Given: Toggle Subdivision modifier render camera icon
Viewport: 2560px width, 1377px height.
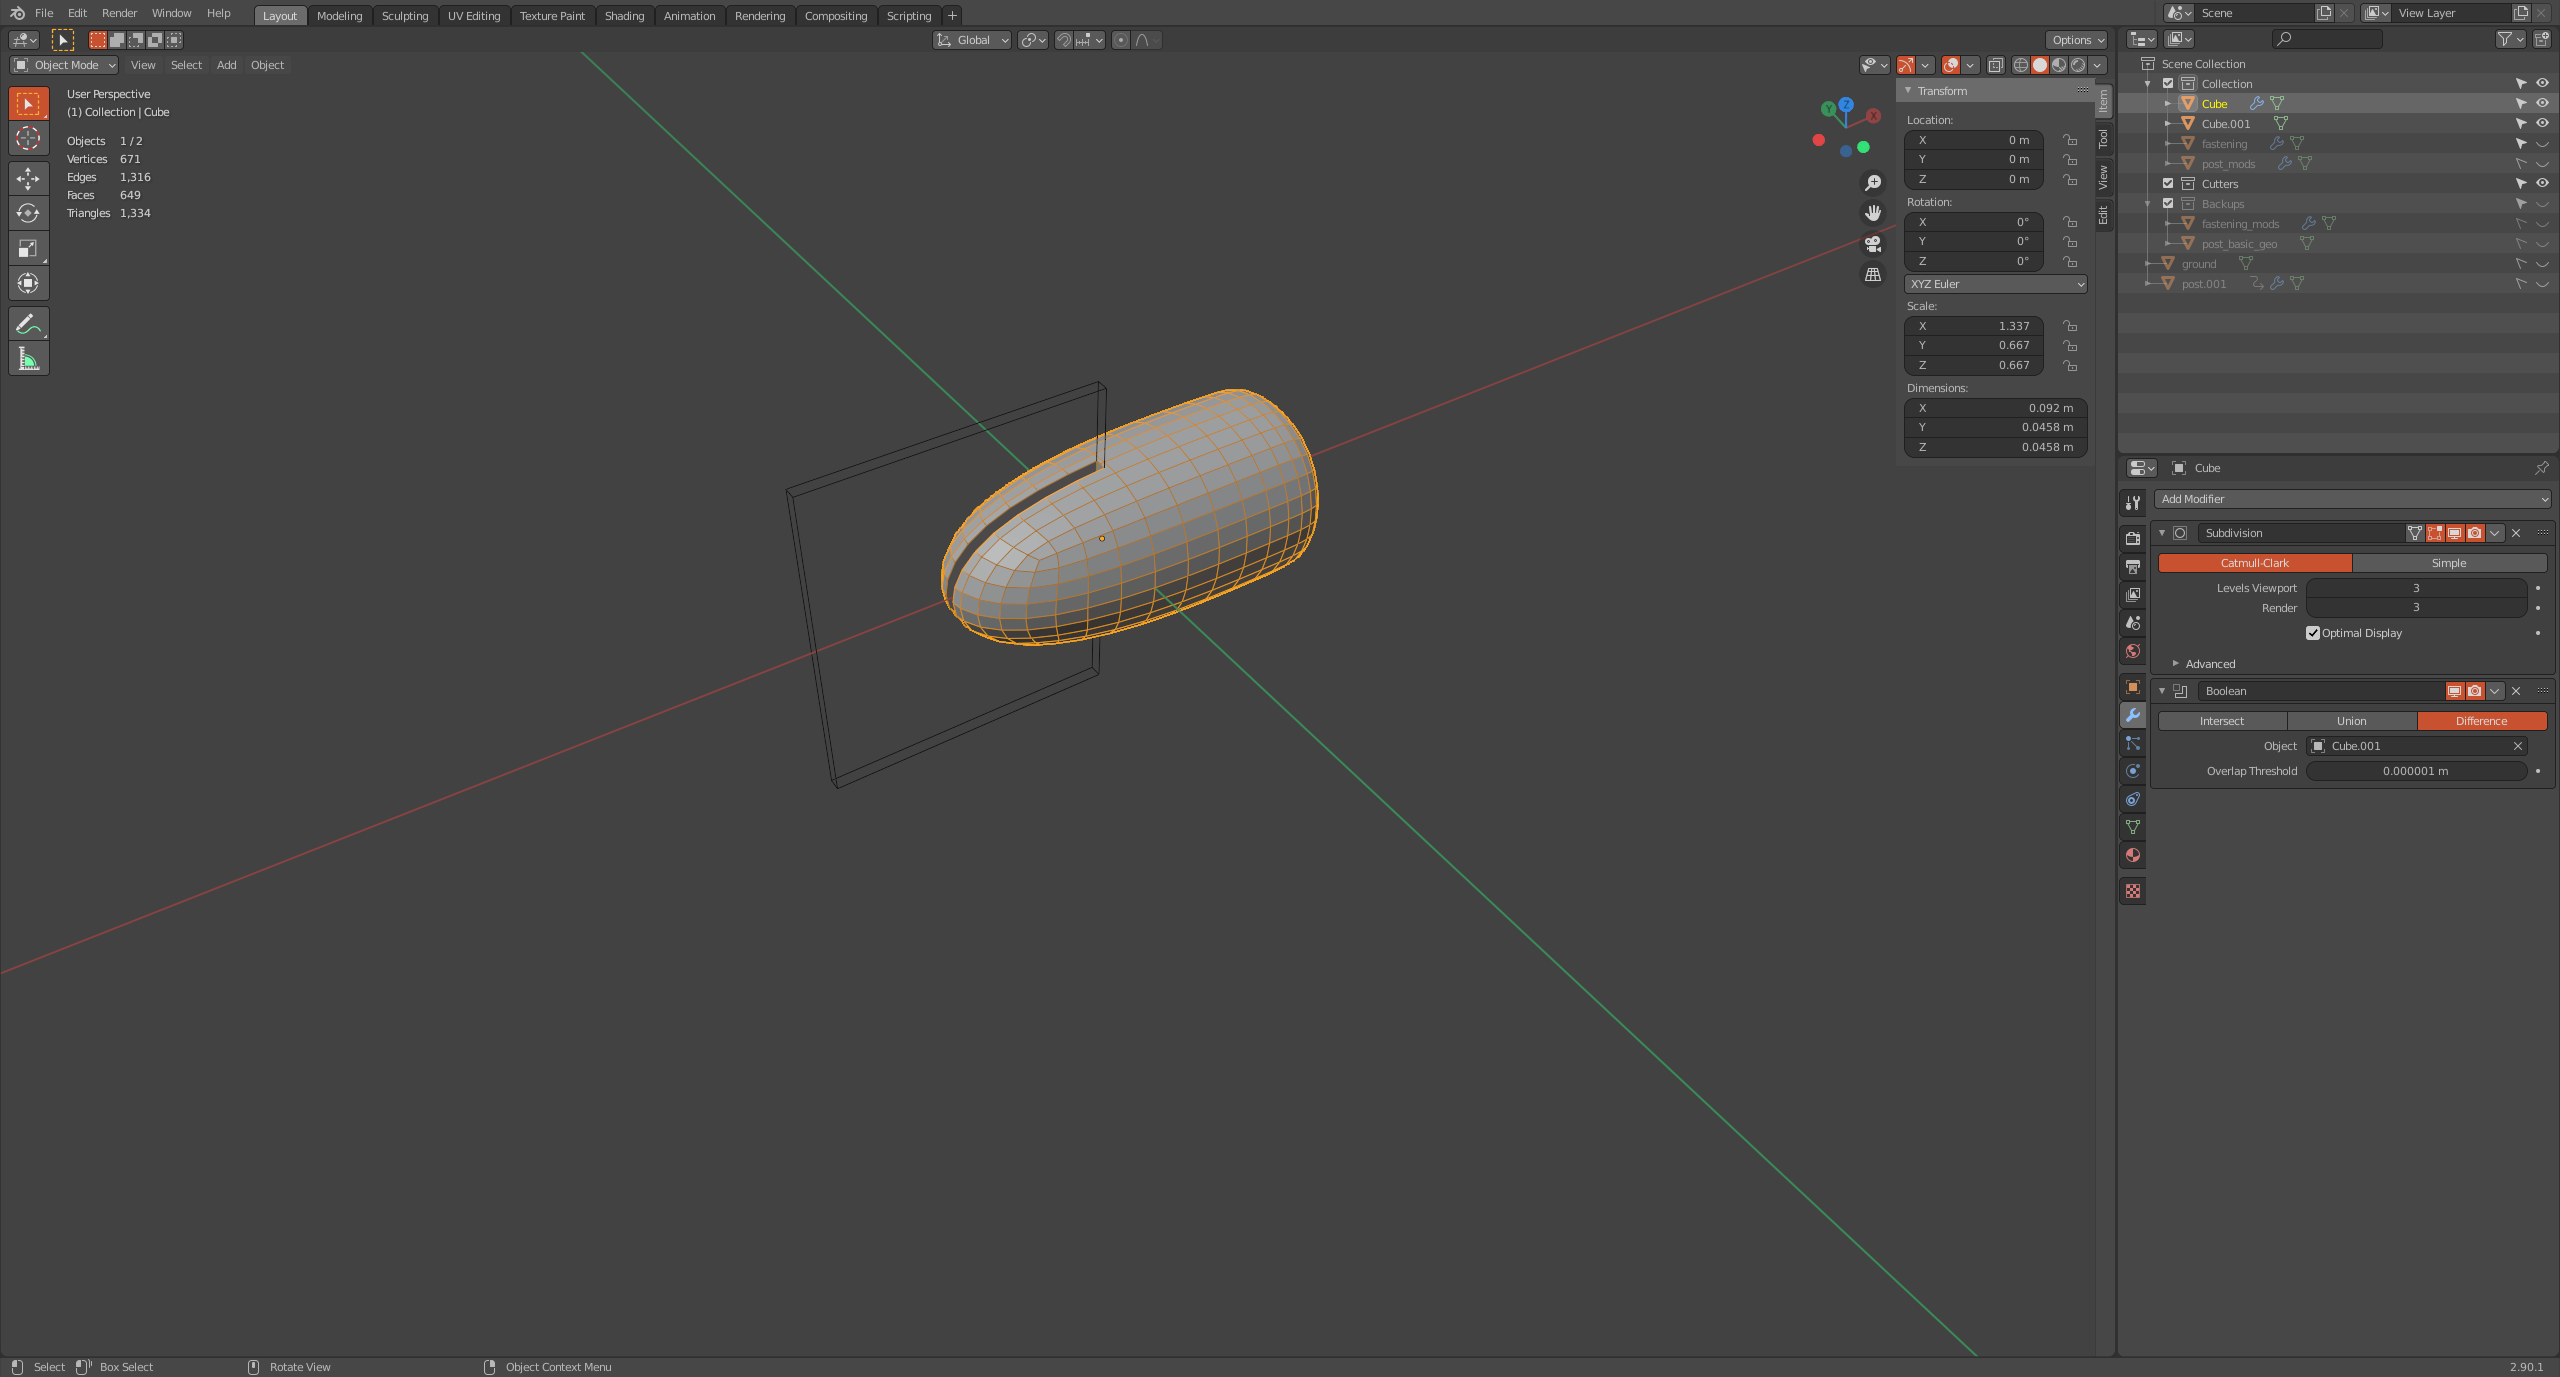Looking at the screenshot, I should pyautogui.click(x=2475, y=533).
